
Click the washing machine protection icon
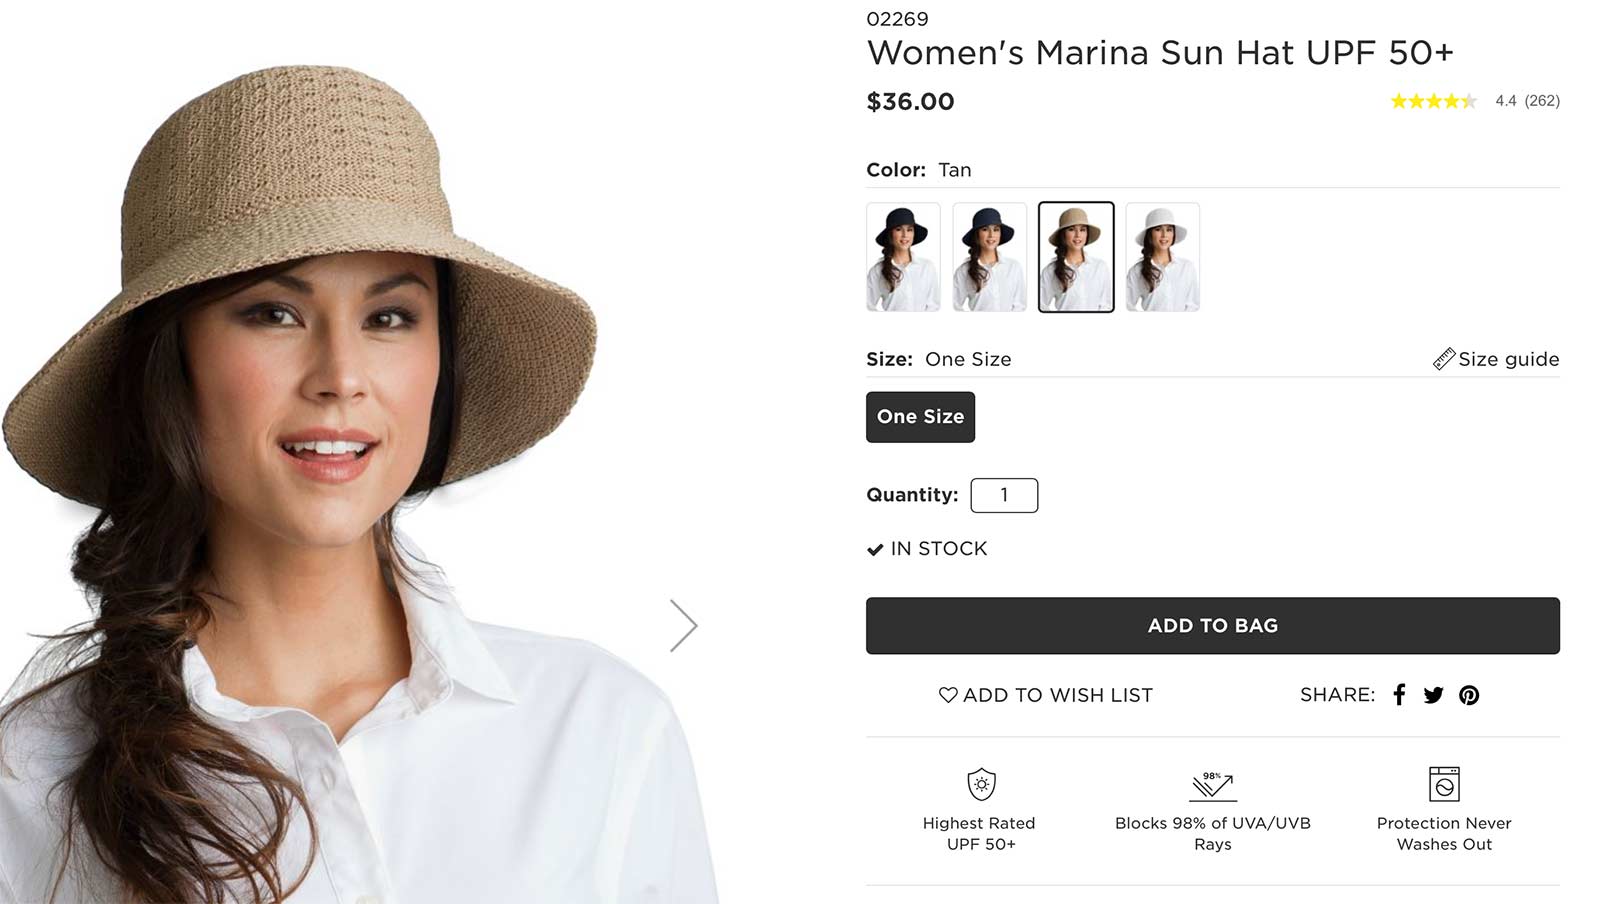[1444, 784]
